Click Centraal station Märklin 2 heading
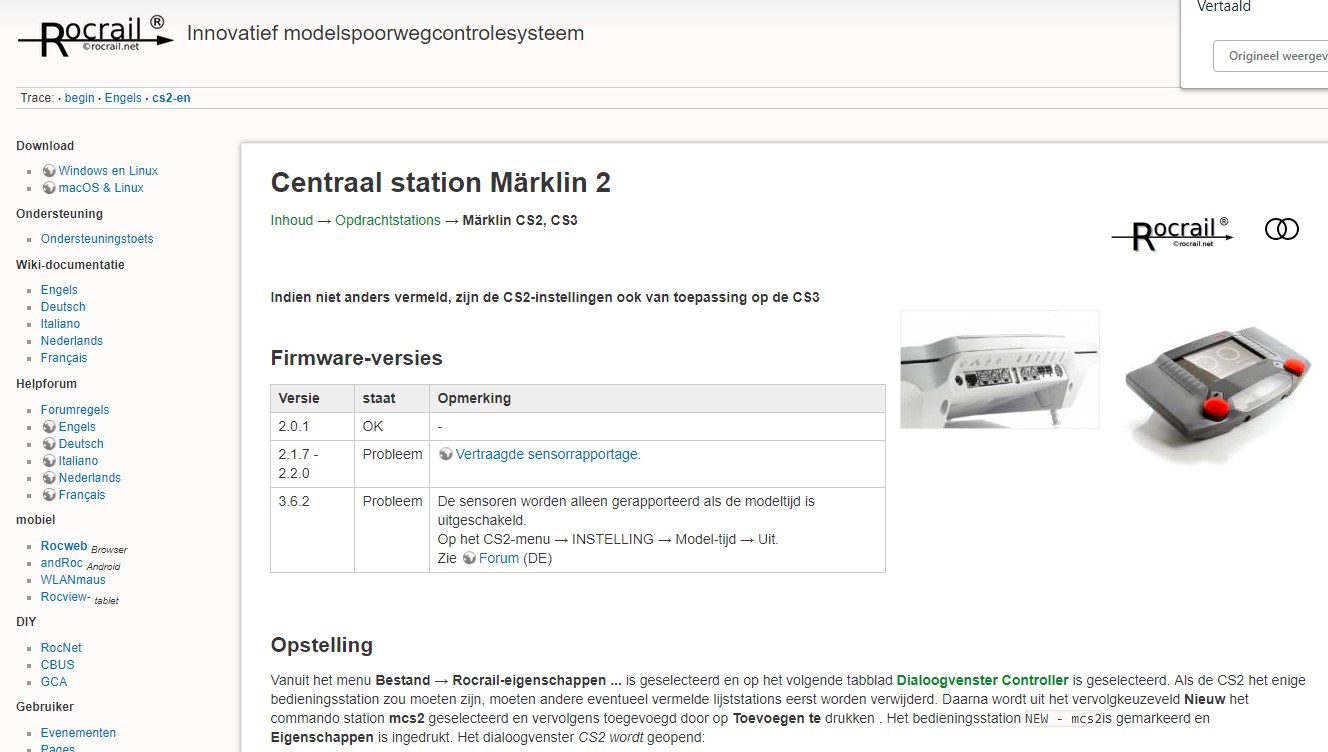Image resolution: width=1328 pixels, height=752 pixels. click(x=440, y=183)
